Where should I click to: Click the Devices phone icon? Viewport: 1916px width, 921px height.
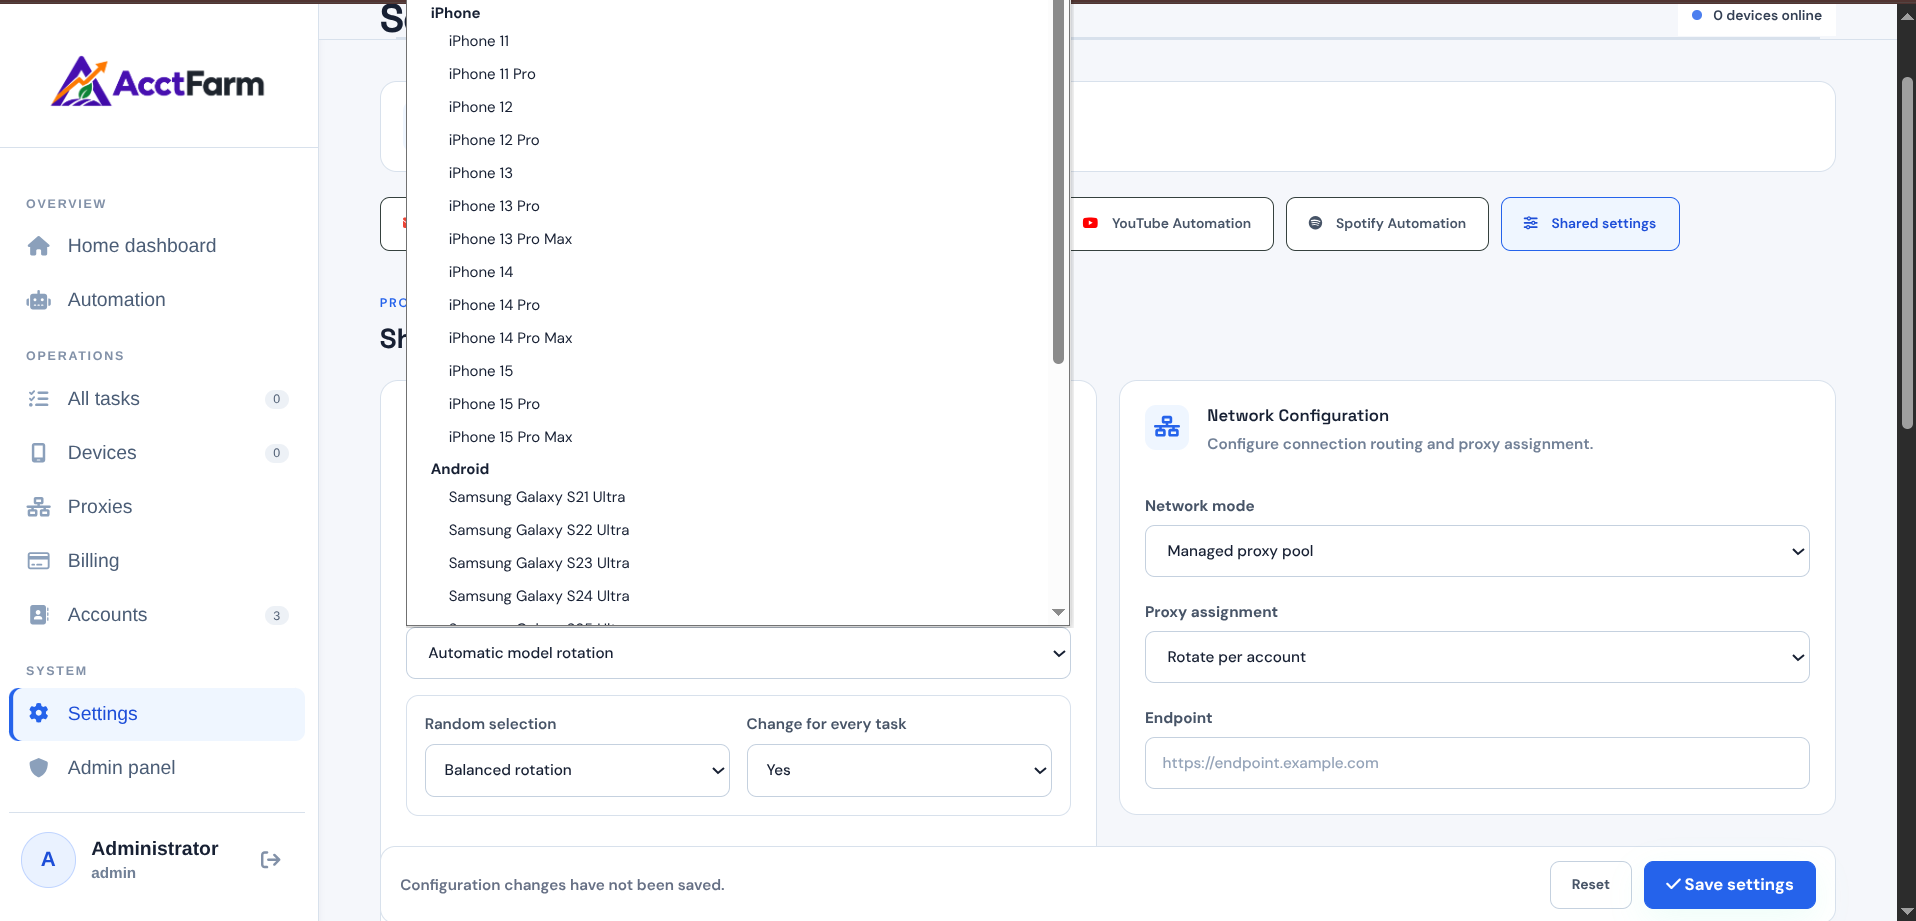(39, 453)
